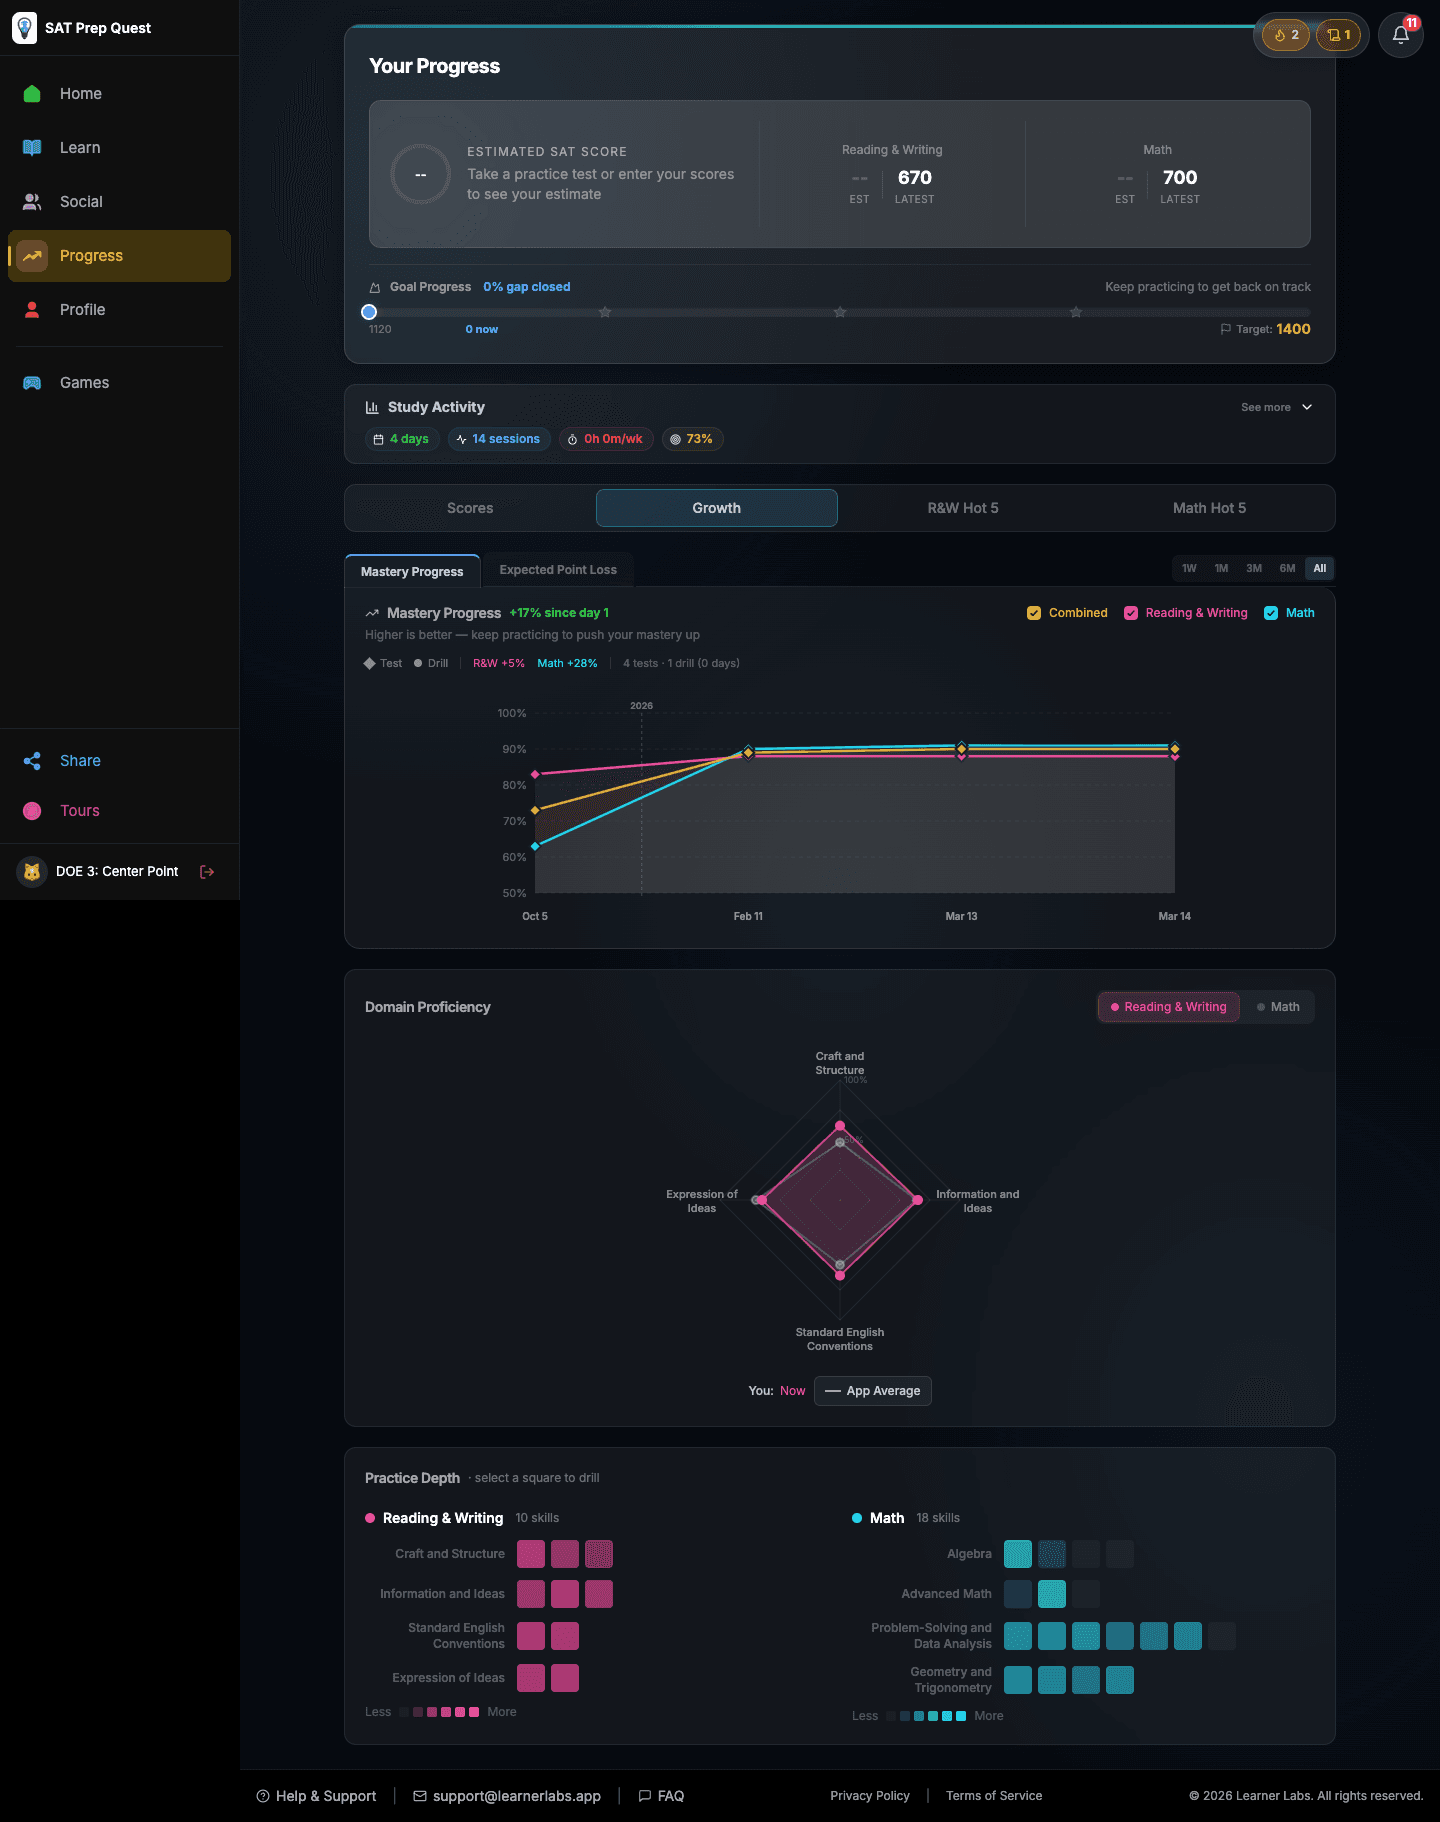1440x1822 pixels.
Task: Uncheck the Combined series checkbox
Action: 1034,613
